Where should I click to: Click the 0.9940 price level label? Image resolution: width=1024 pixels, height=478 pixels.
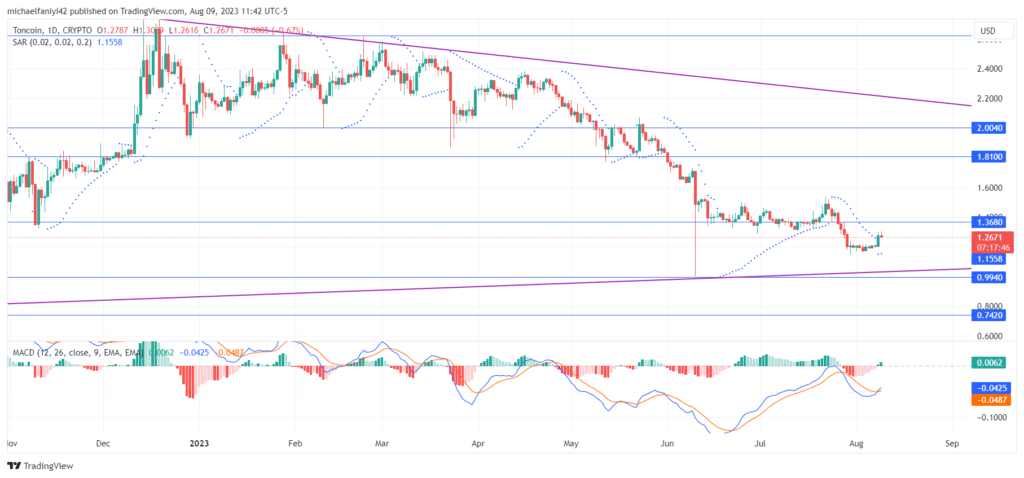(x=987, y=278)
